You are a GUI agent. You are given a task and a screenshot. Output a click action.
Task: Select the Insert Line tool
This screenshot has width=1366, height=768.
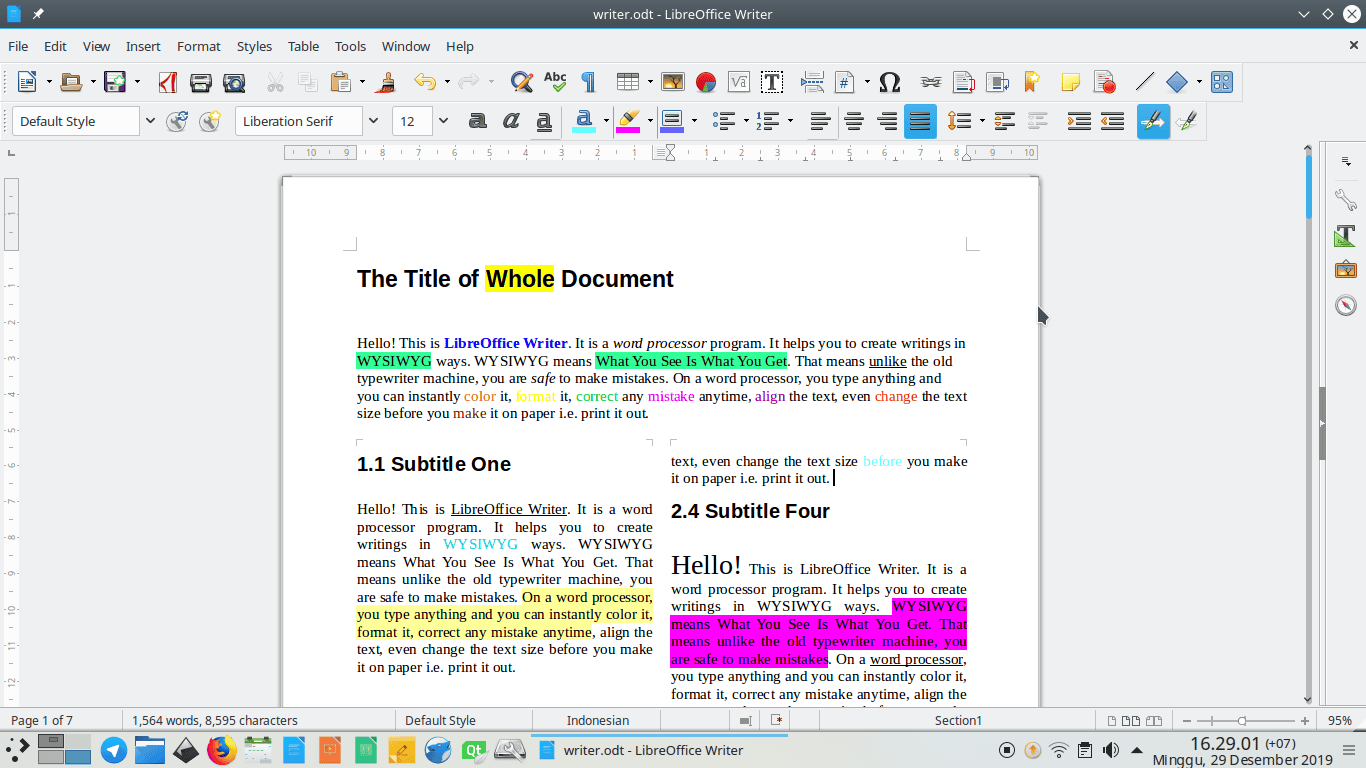click(x=1145, y=82)
